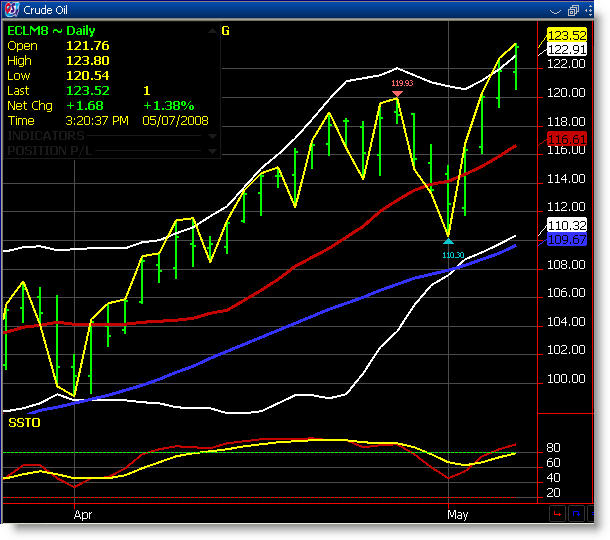Click the Apr label on the time axis
Image resolution: width=610 pixels, height=540 pixels.
pos(83,515)
